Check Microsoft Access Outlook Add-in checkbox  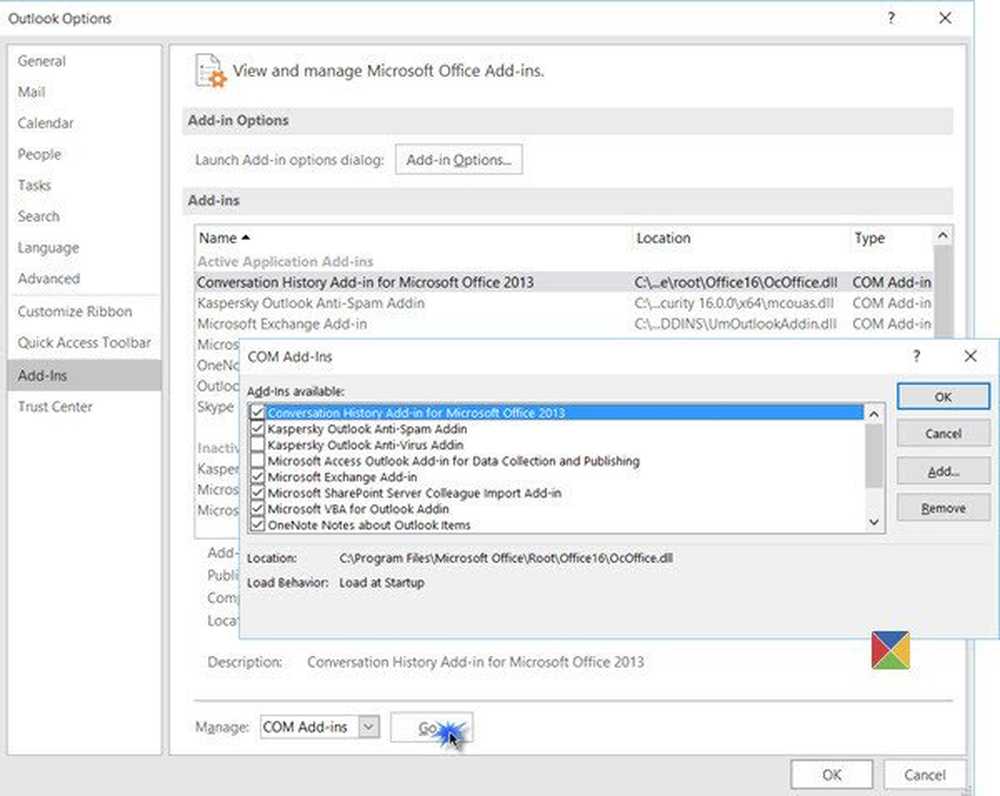(258, 461)
